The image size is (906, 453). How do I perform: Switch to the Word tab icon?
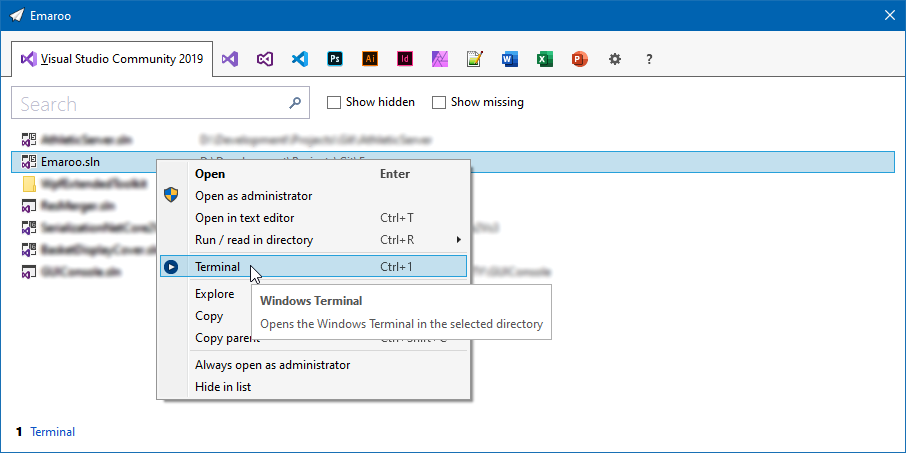(510, 59)
